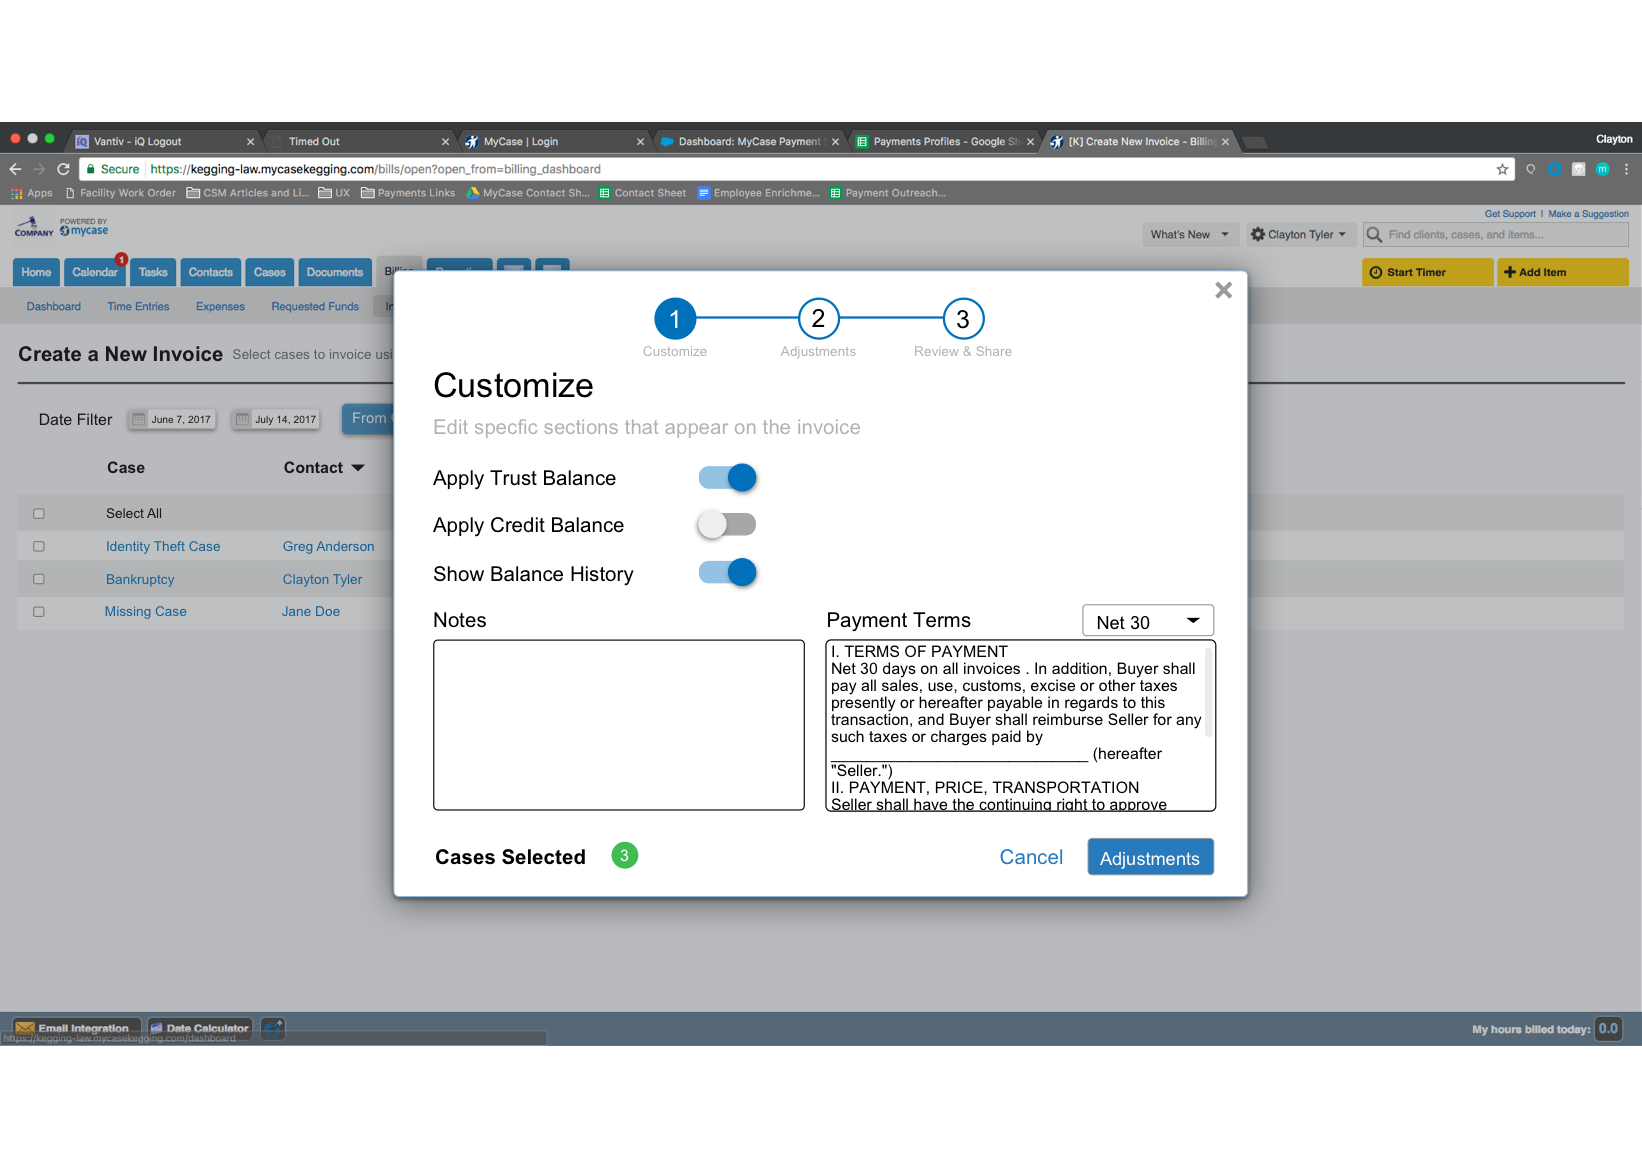Open the Expenses sub-tab
Screen dimensions: 1642x1168
pos(220,307)
